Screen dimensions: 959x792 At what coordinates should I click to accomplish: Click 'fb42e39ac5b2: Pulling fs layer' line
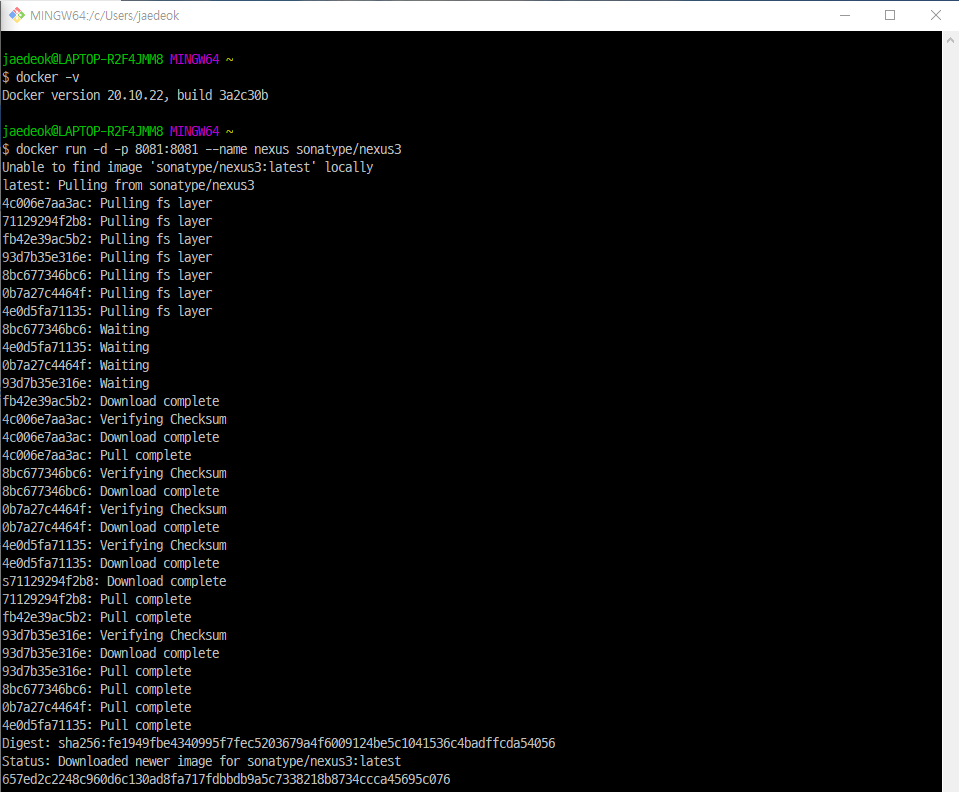click(107, 239)
